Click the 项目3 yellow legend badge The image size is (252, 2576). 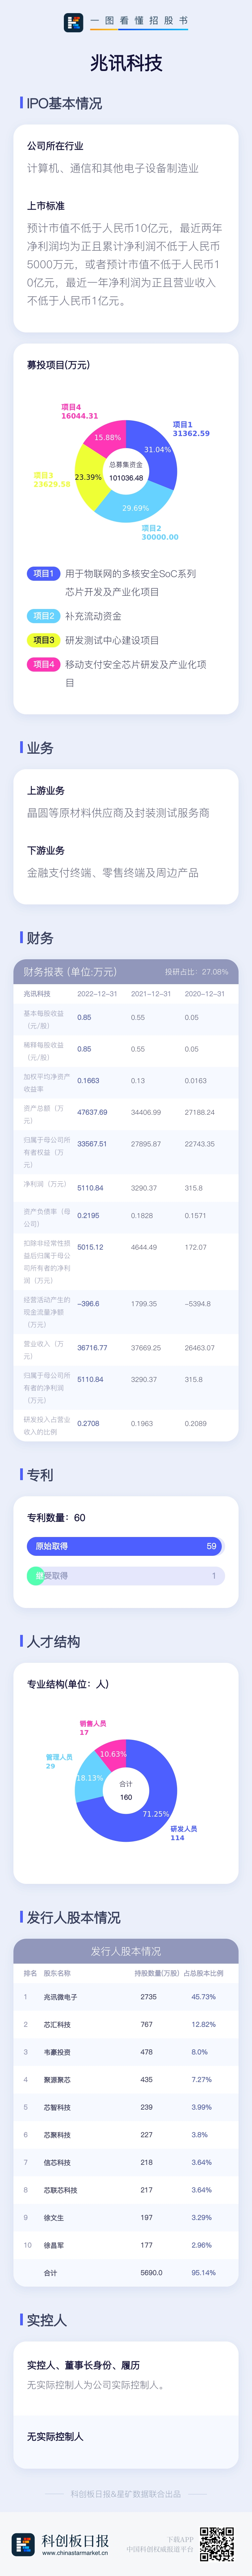(43, 640)
